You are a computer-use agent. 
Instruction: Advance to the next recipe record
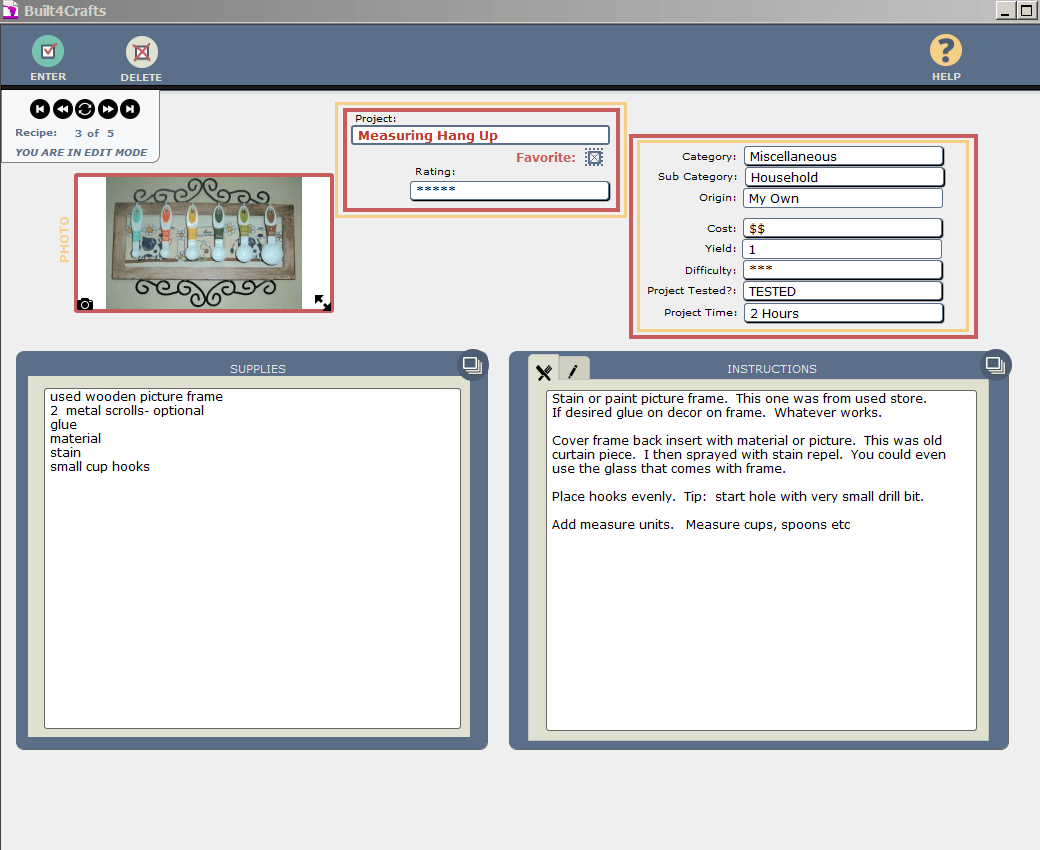pos(108,109)
